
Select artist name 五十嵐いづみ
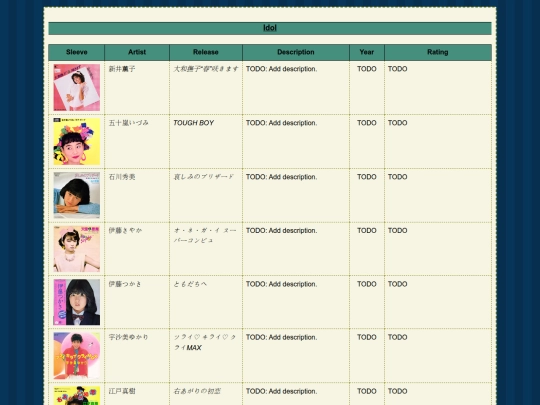coord(128,123)
